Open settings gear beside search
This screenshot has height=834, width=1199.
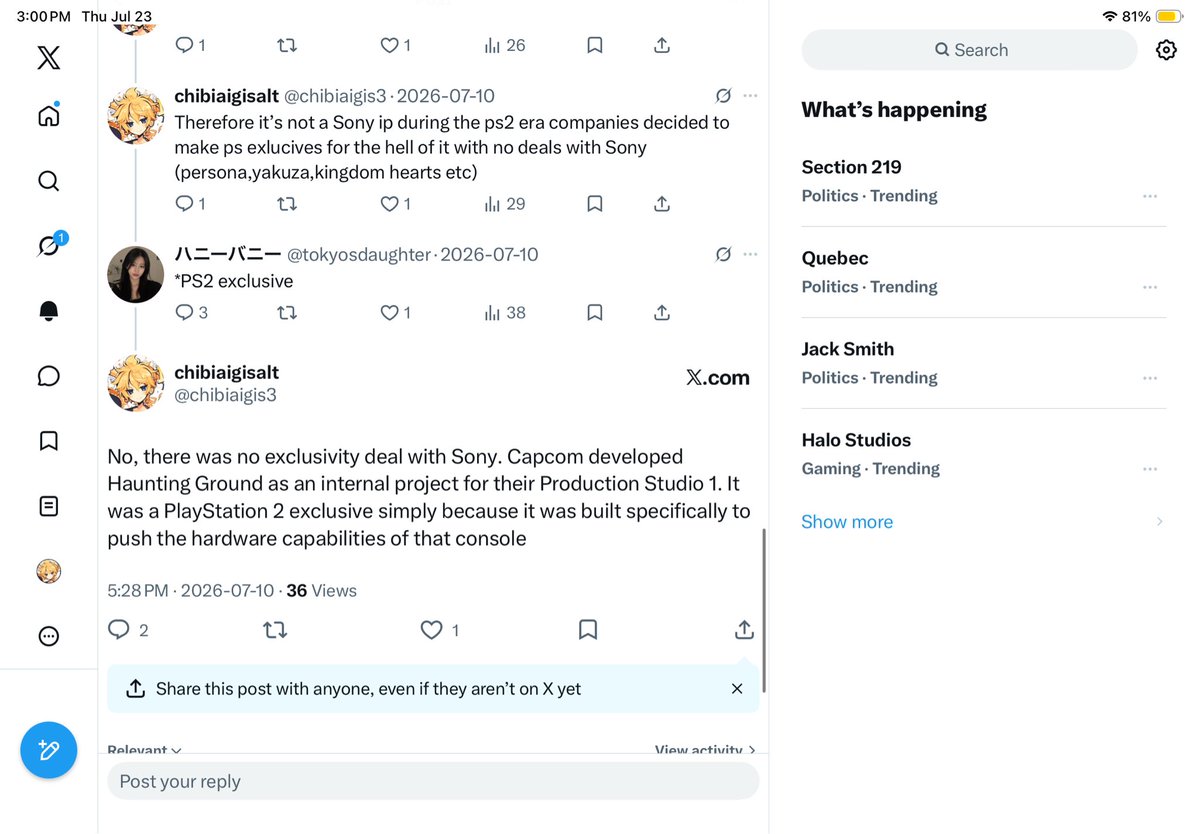pos(1166,50)
